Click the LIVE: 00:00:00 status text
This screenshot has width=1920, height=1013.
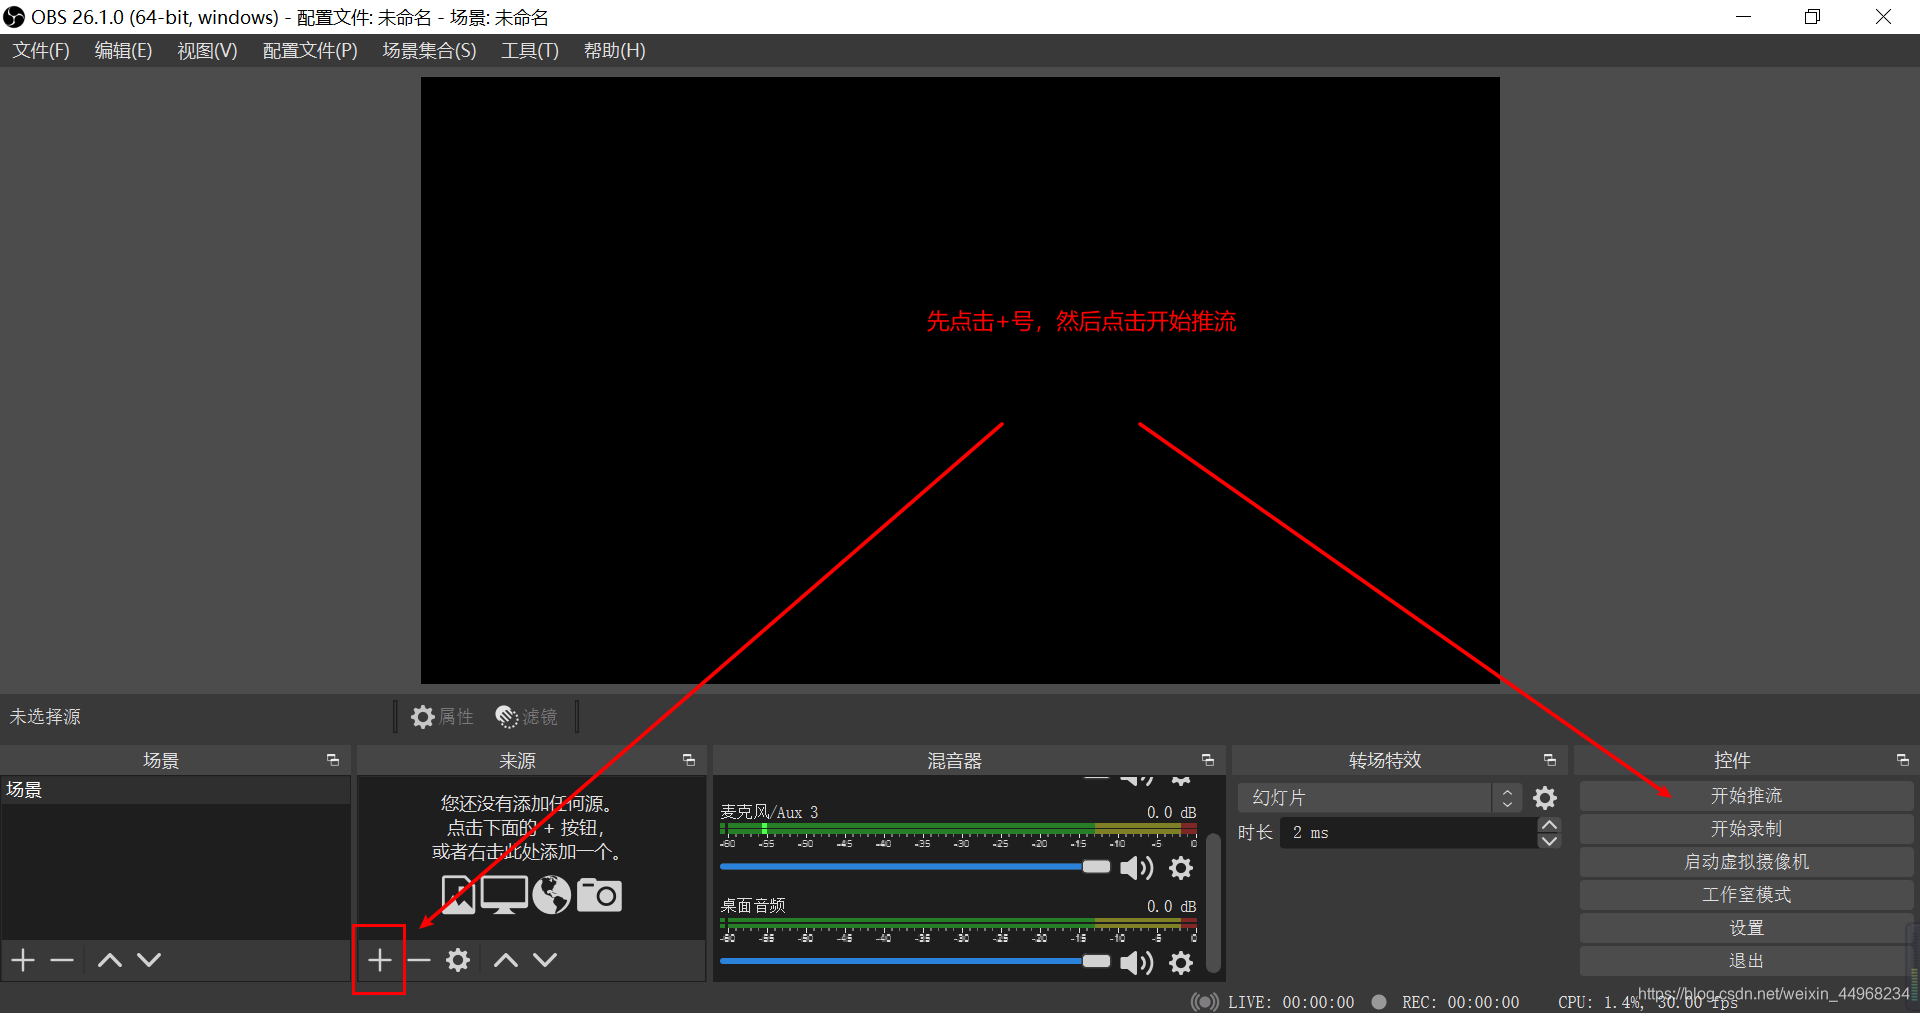[1291, 1002]
